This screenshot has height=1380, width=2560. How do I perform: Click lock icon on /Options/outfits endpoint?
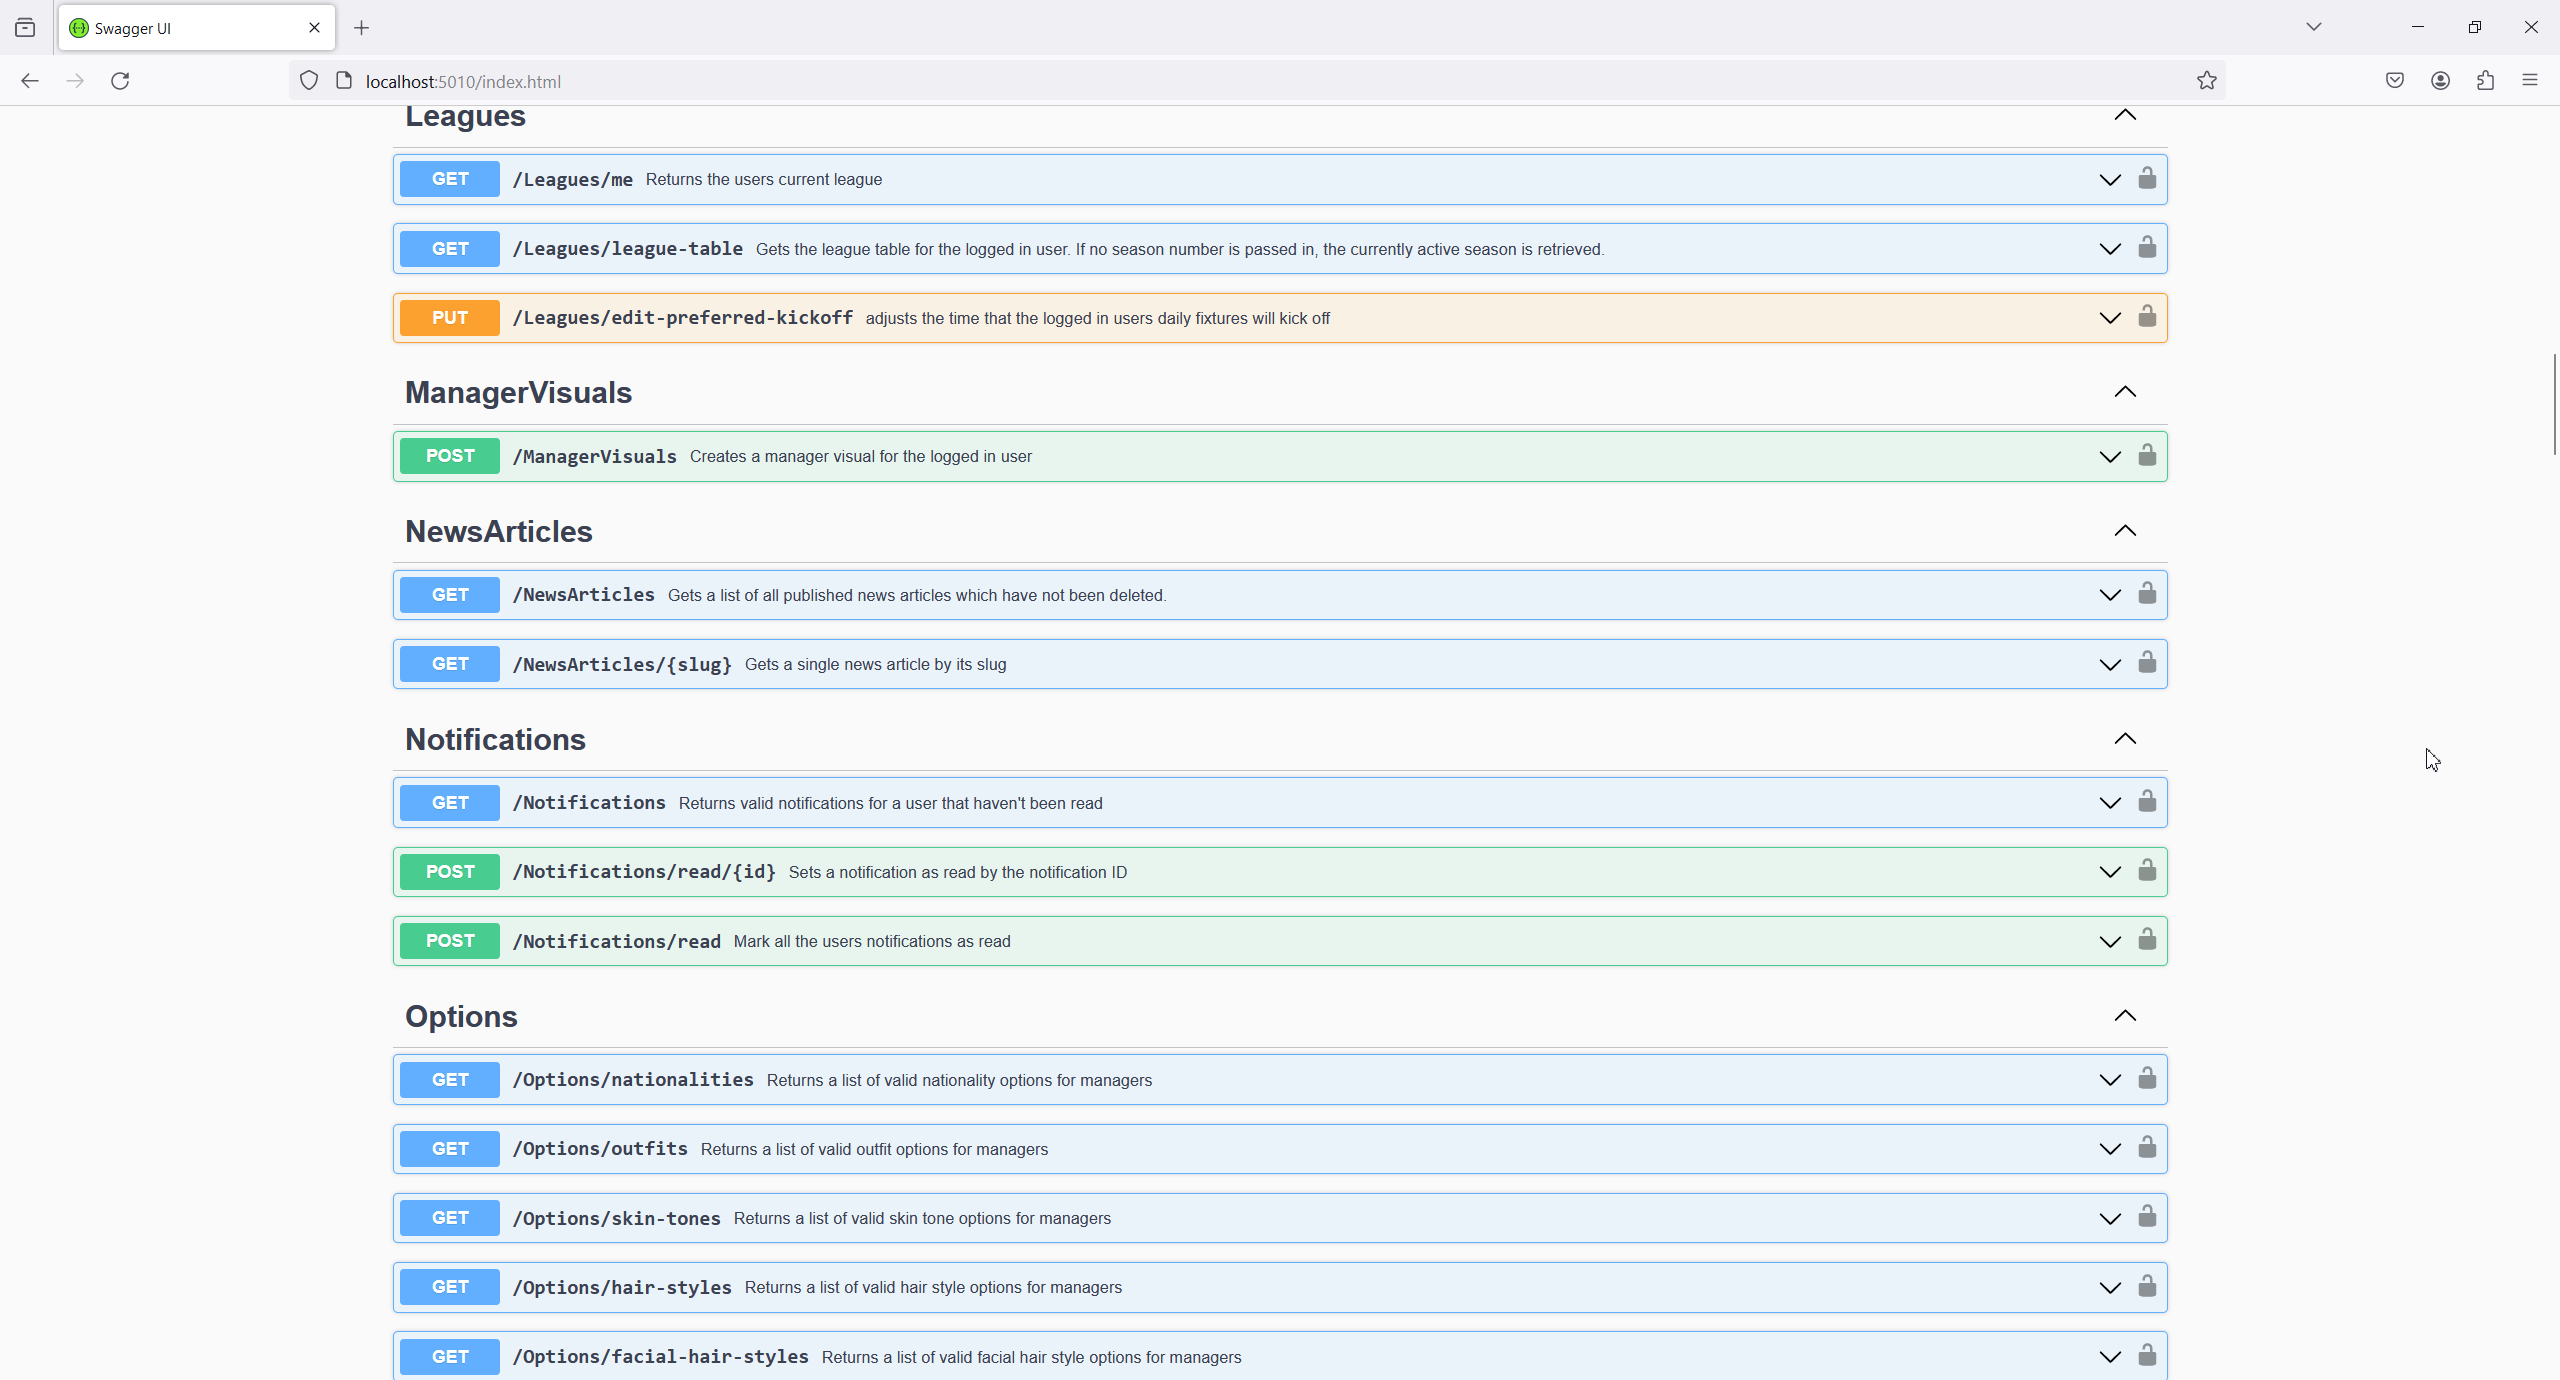click(2147, 1148)
